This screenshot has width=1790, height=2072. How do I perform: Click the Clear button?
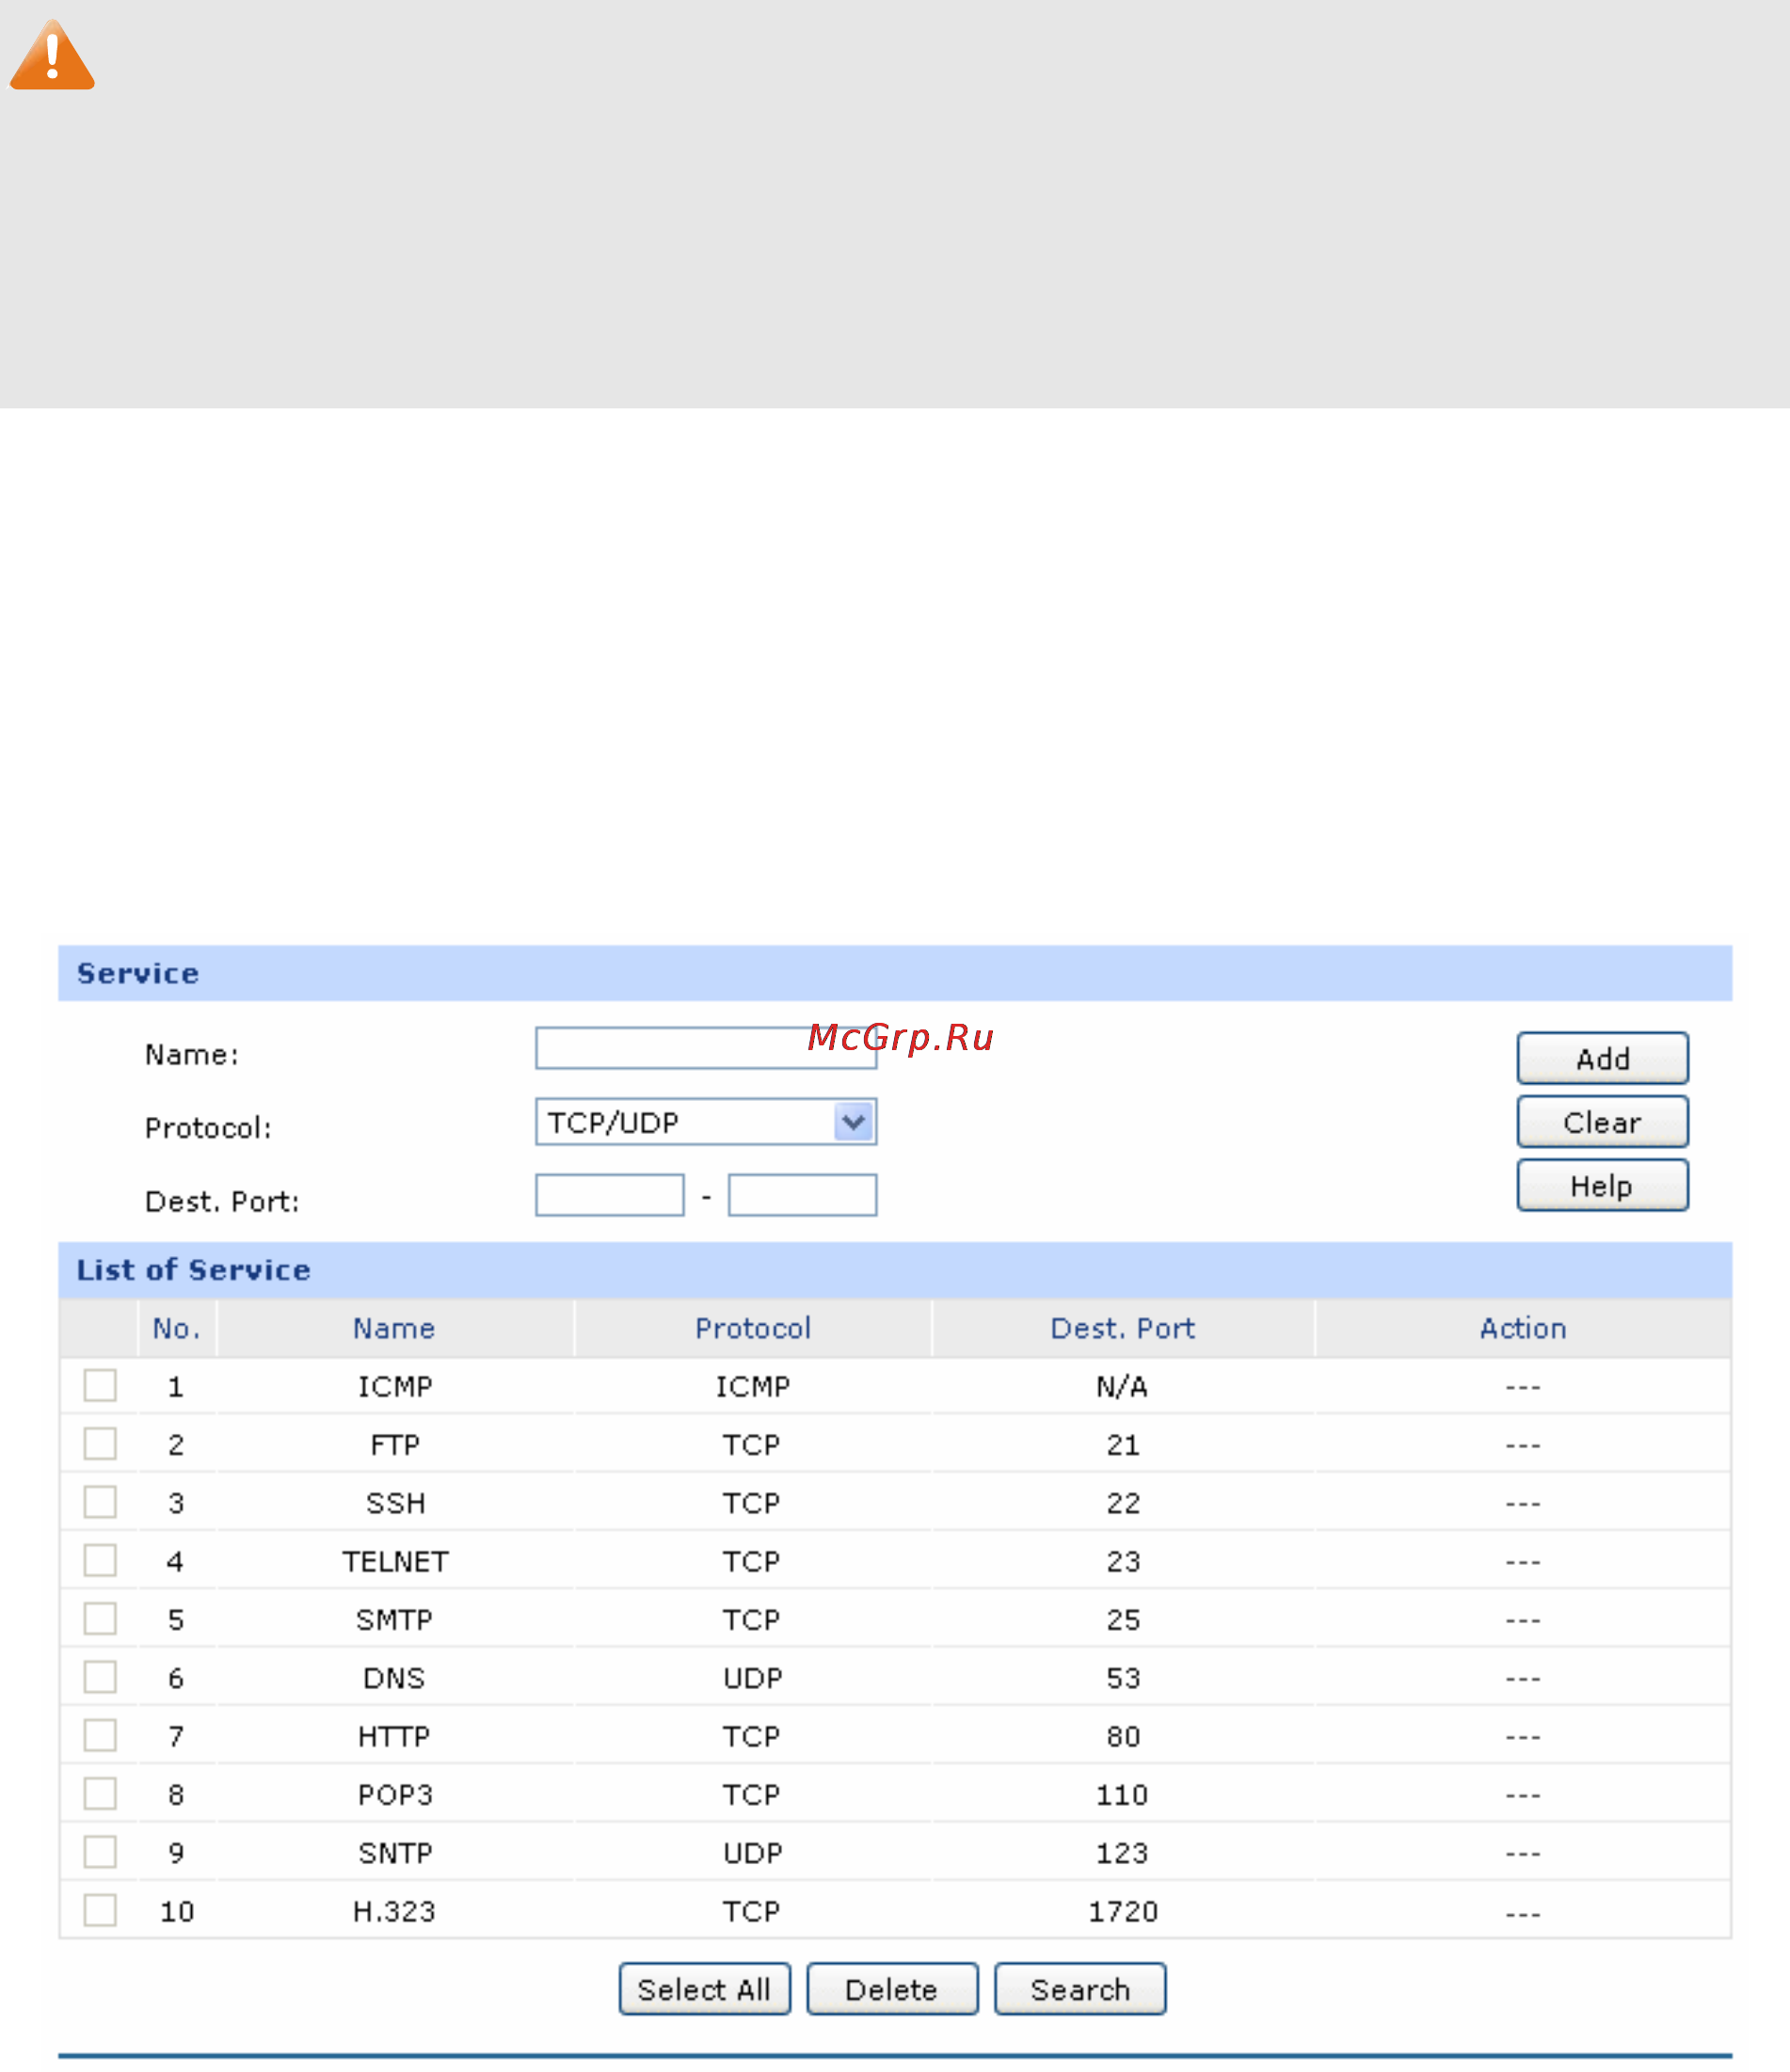click(1603, 1122)
